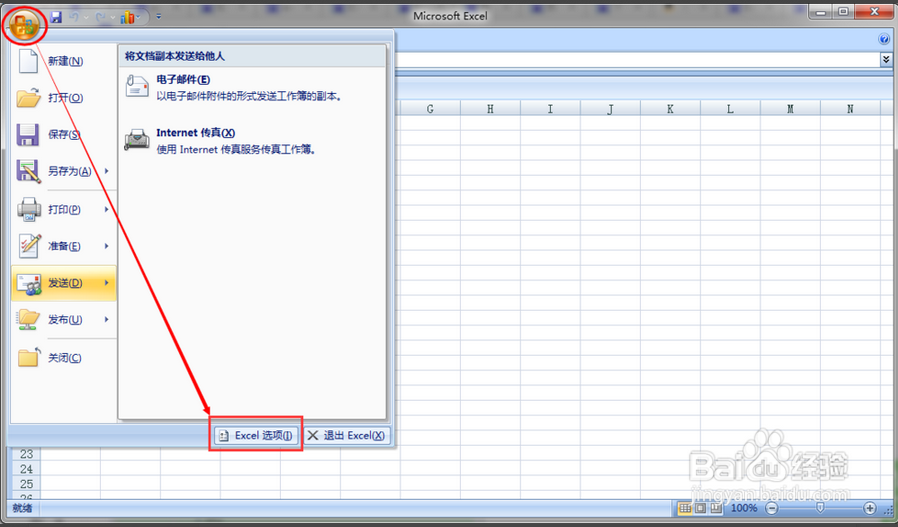Select column J header

click(x=611, y=109)
